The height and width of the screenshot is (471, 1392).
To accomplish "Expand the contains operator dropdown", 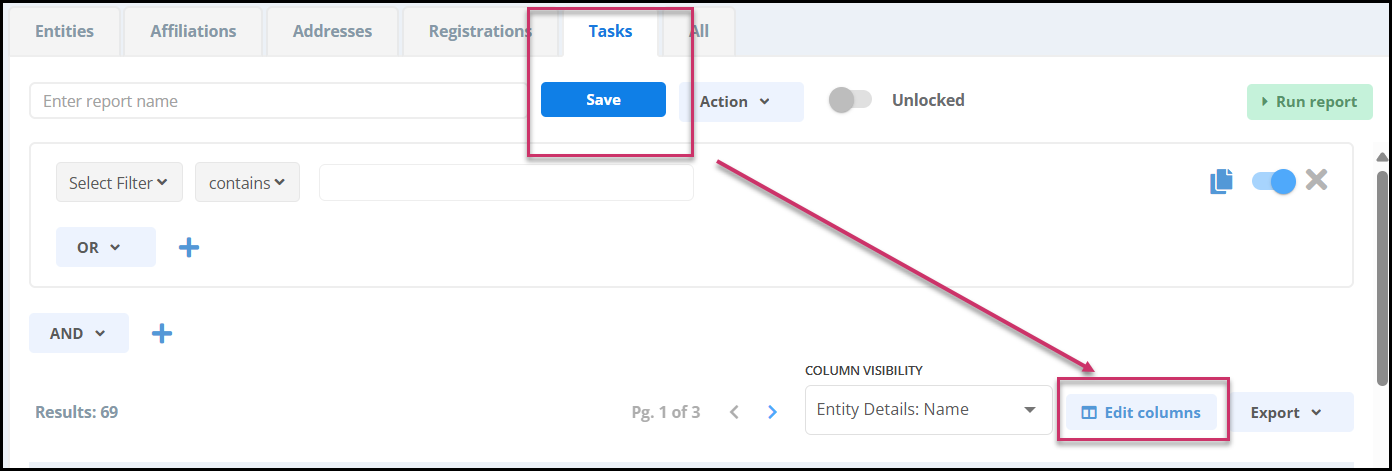I will click(x=247, y=182).
